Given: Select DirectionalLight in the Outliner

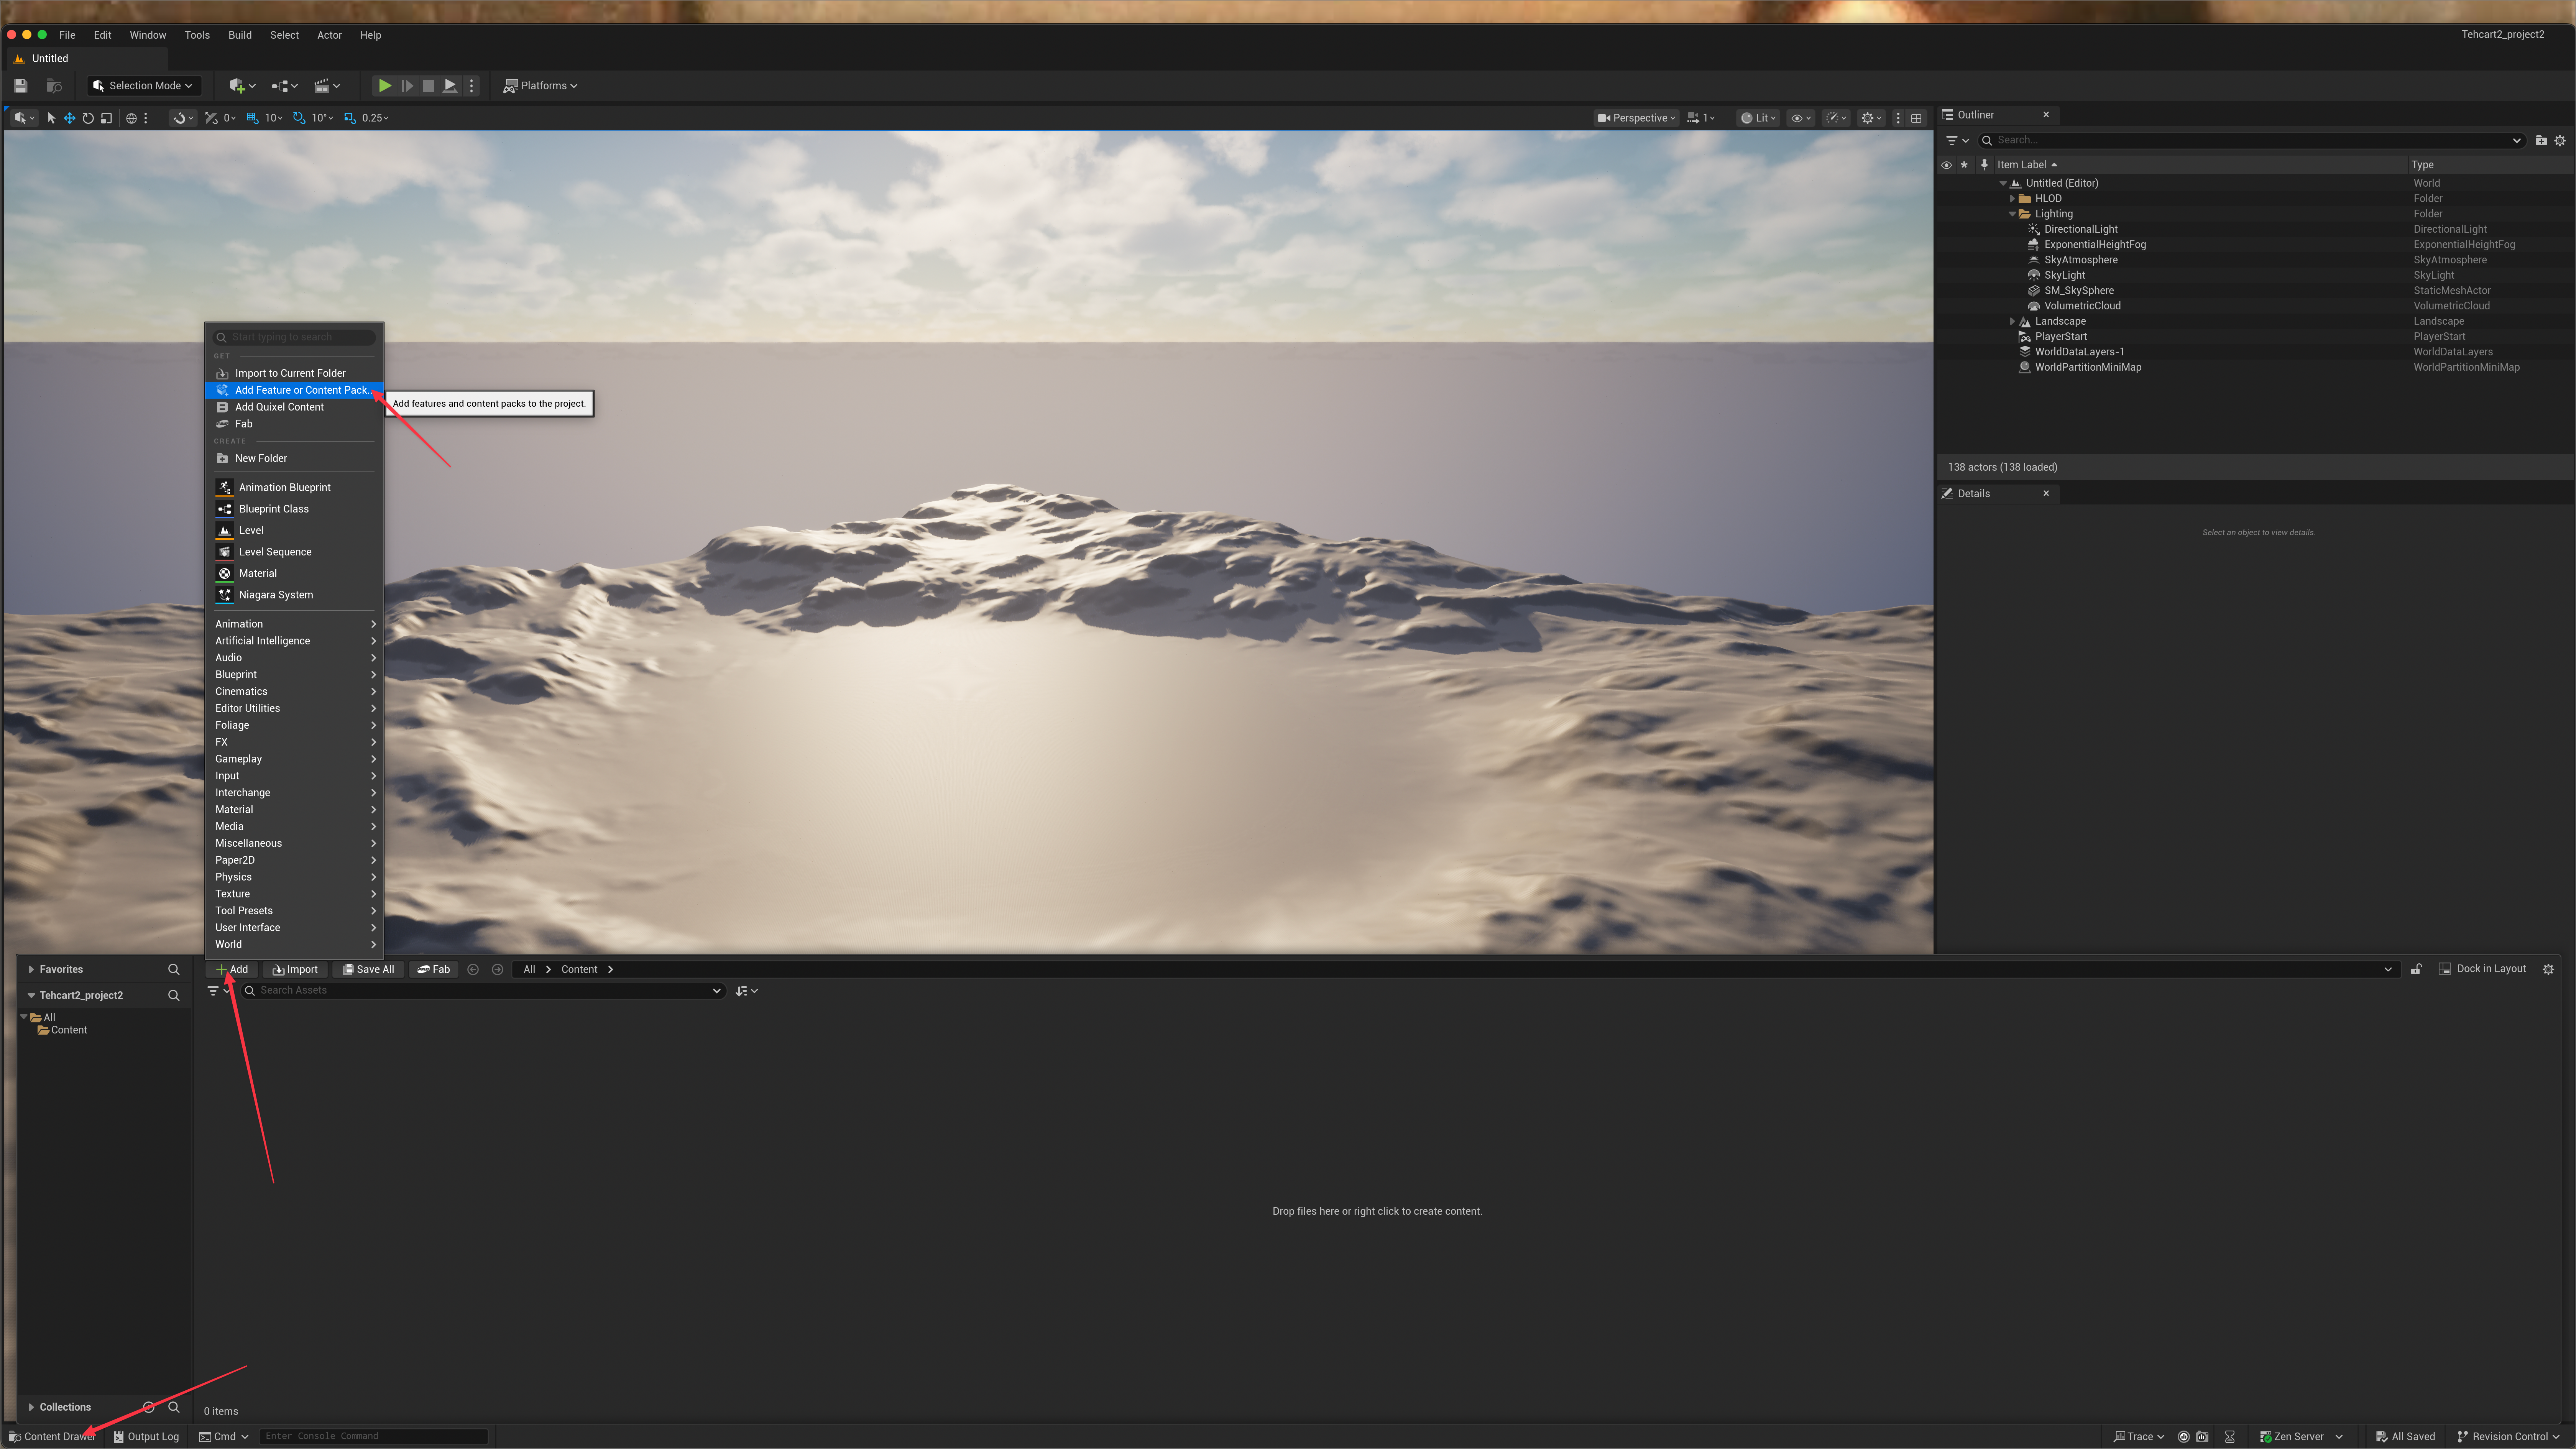Looking at the screenshot, I should 2081,229.
